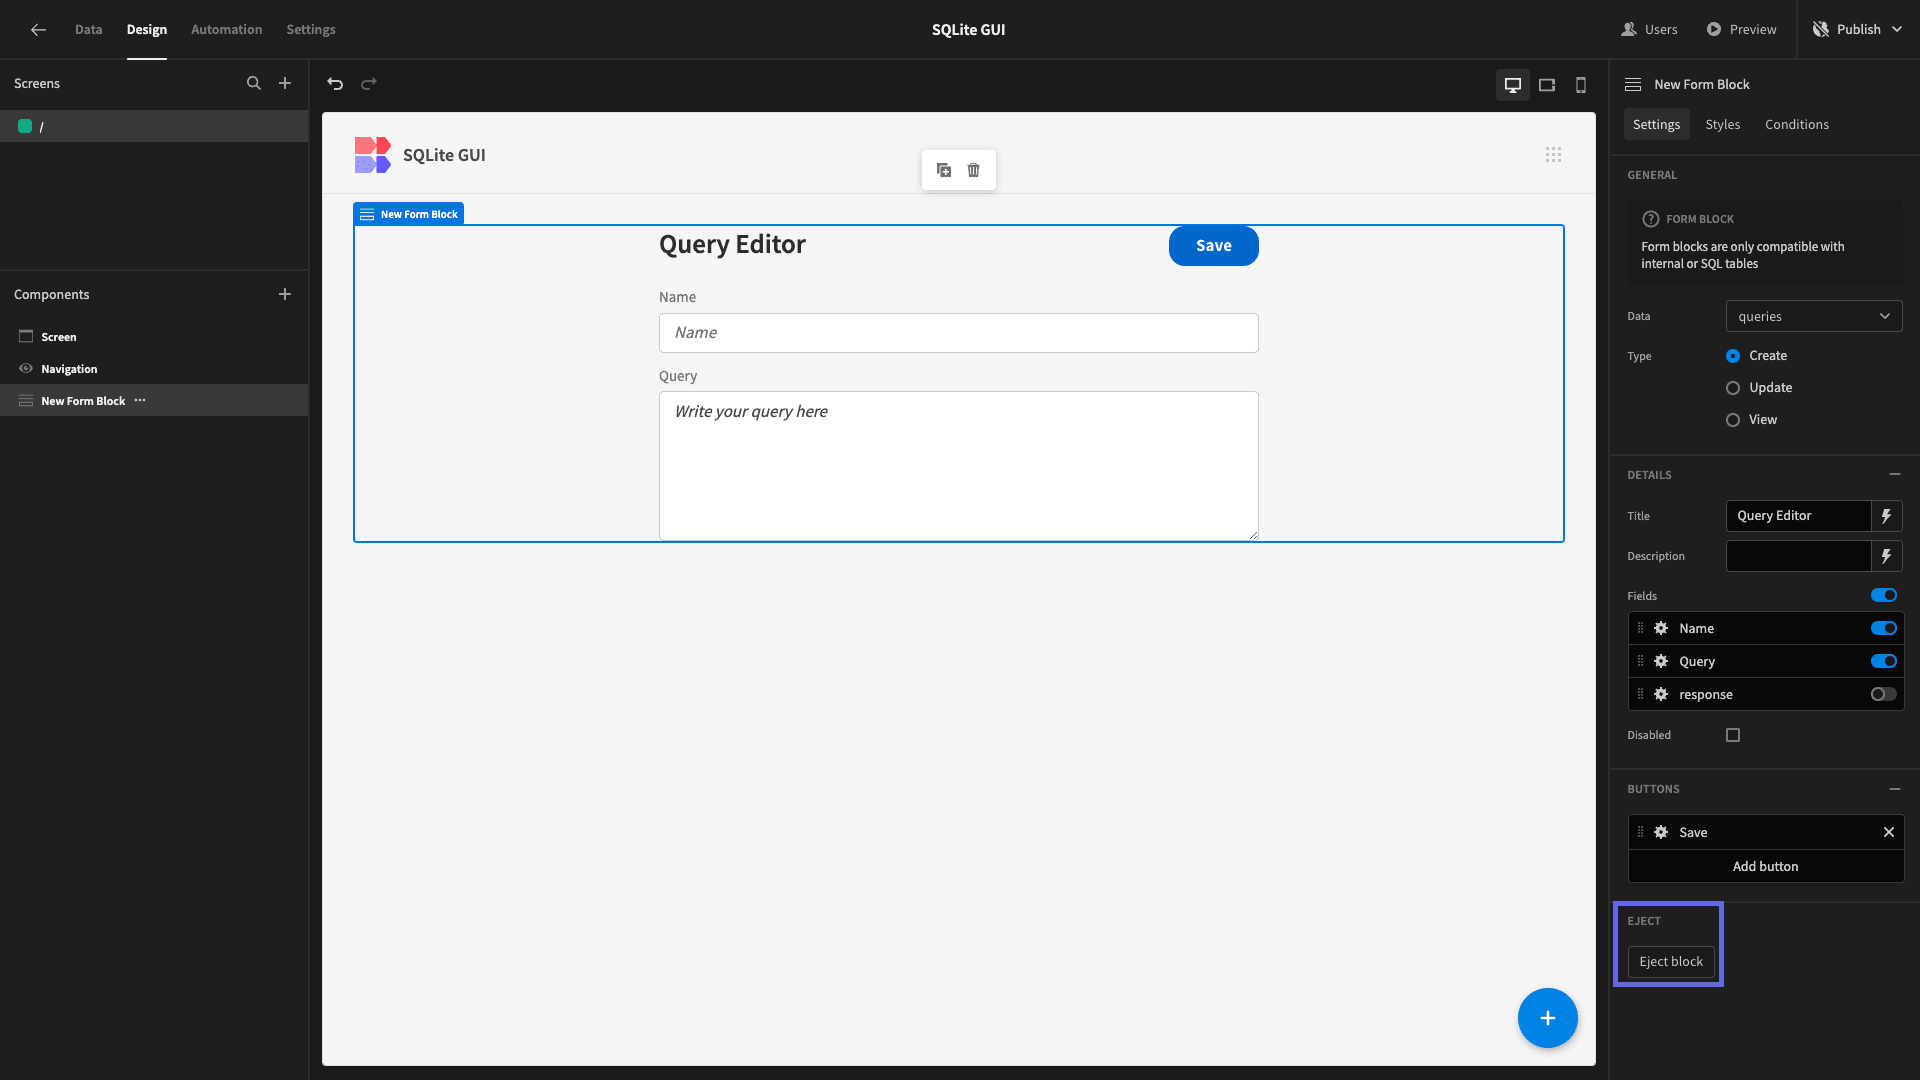The width and height of the screenshot is (1920, 1080).
Task: Check the Disabled checkbox
Action: [x=1733, y=735]
